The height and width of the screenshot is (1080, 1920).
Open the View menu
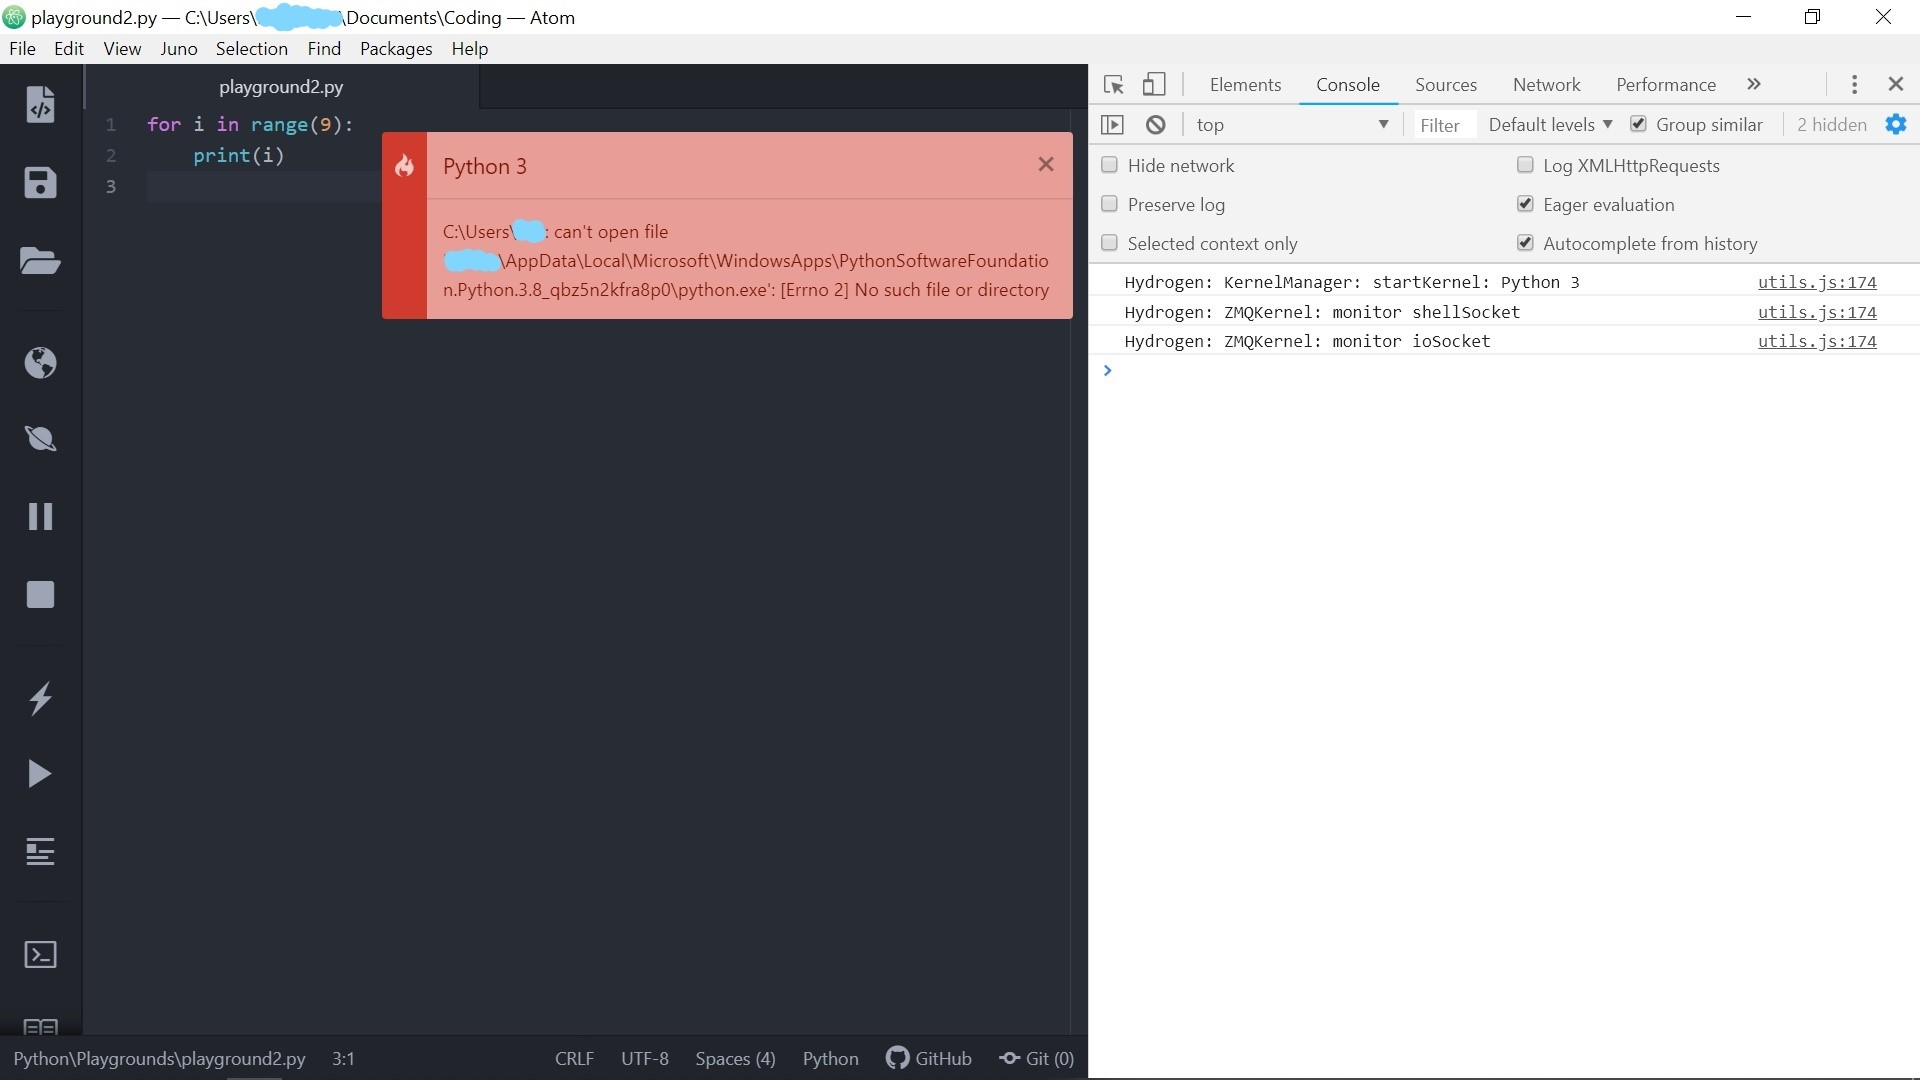tap(122, 48)
